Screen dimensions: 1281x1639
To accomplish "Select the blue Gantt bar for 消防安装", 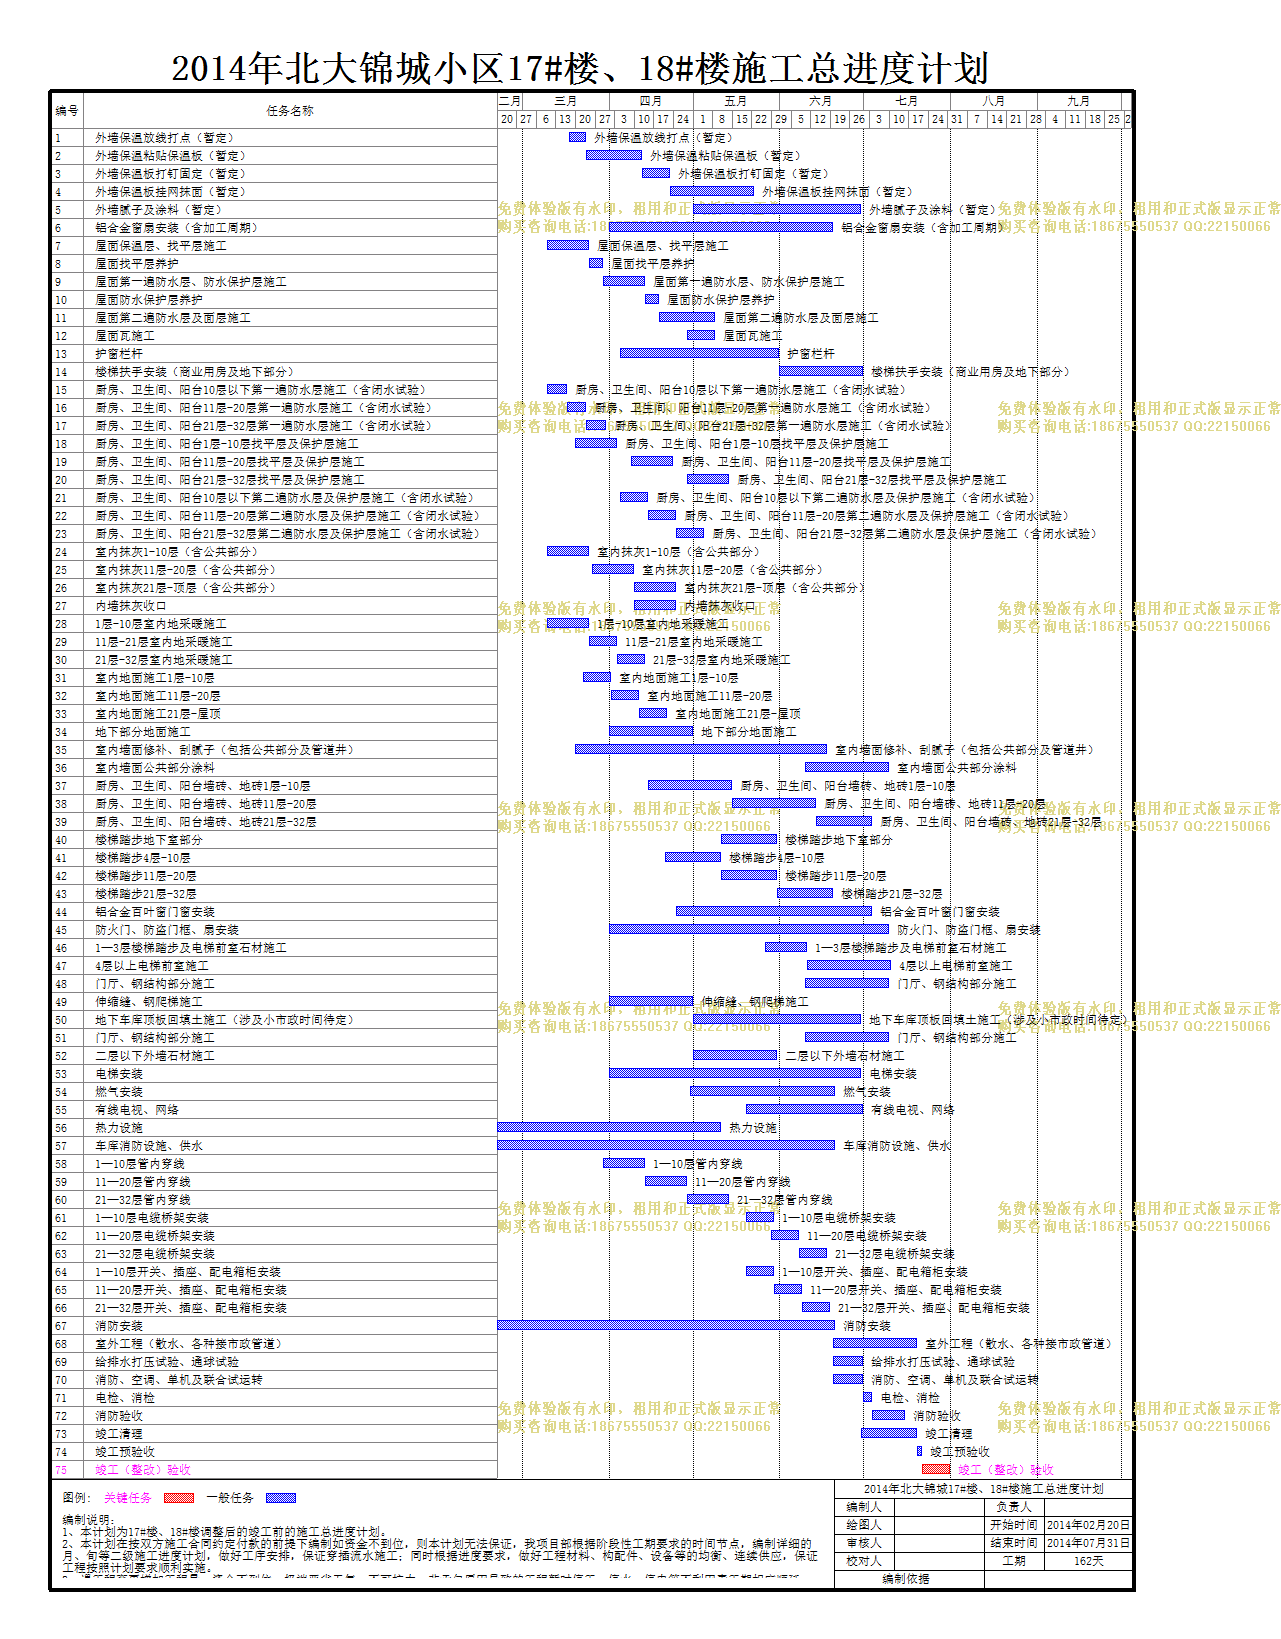I will (x=666, y=1325).
